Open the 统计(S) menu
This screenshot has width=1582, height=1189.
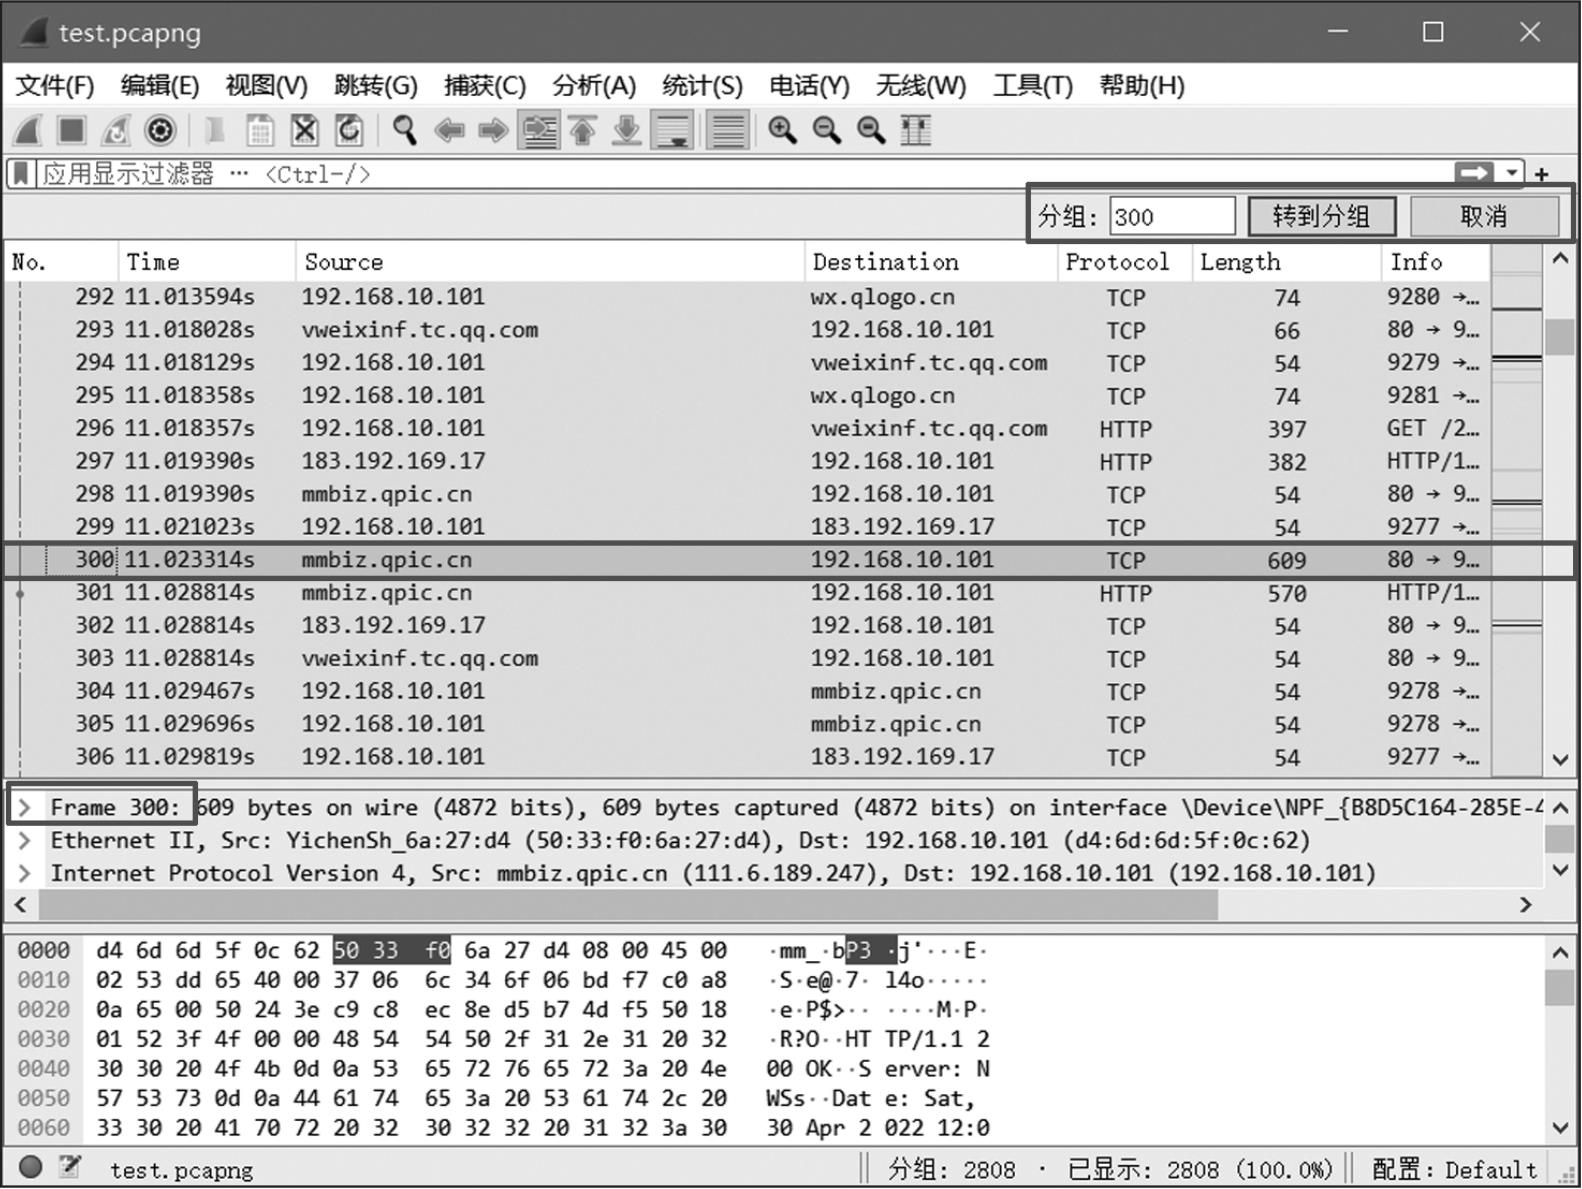tap(702, 86)
